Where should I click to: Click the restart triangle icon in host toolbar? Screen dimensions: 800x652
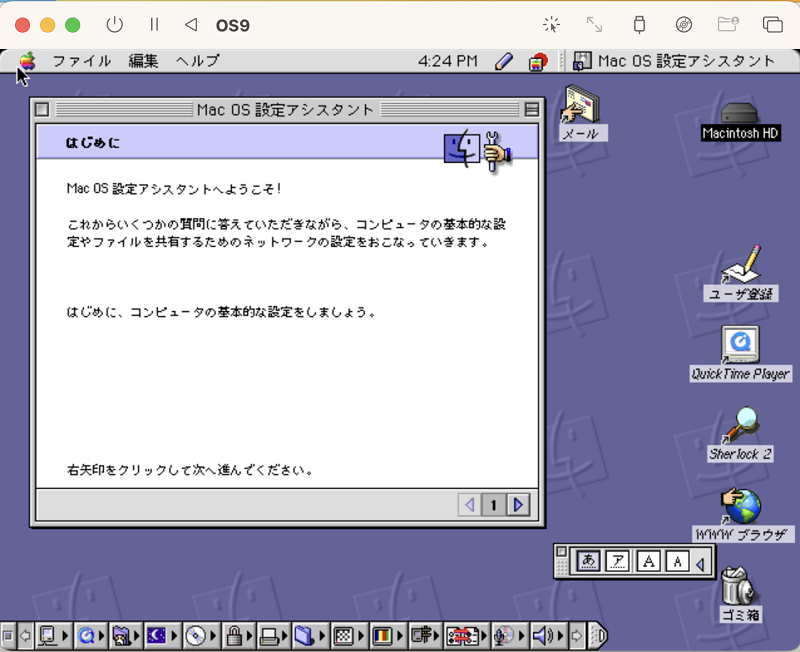click(191, 24)
